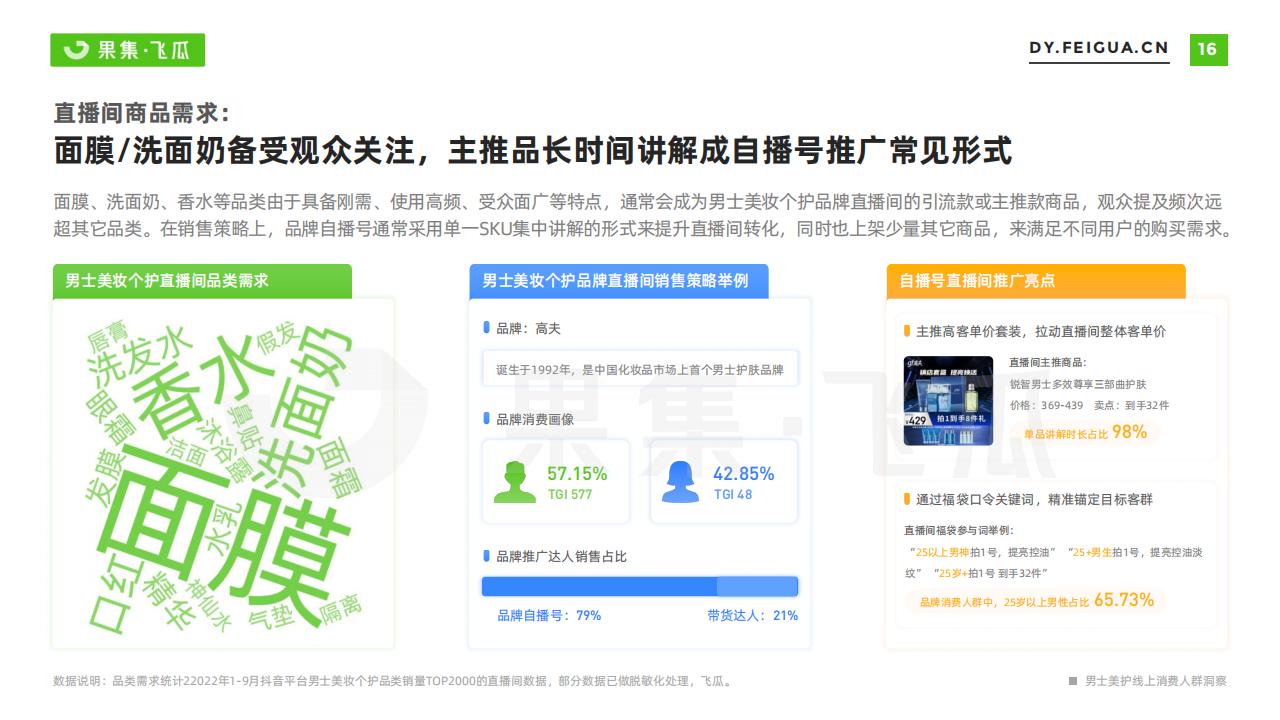Click the brand description box about 1992

click(640, 369)
